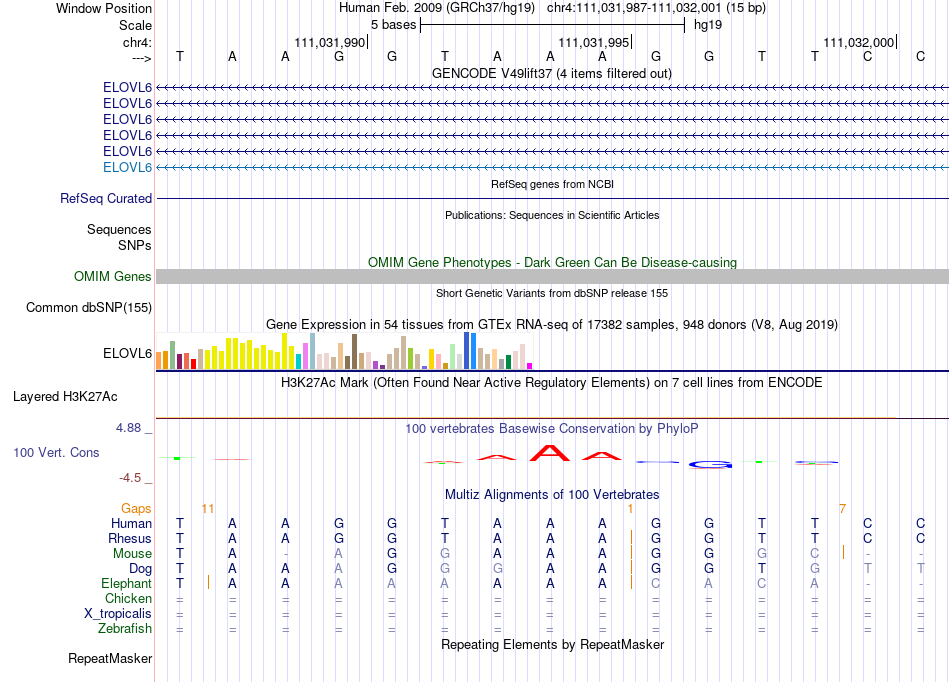
Task: Click the -4.5 PhyloP lower scale value
Action: coord(130,478)
